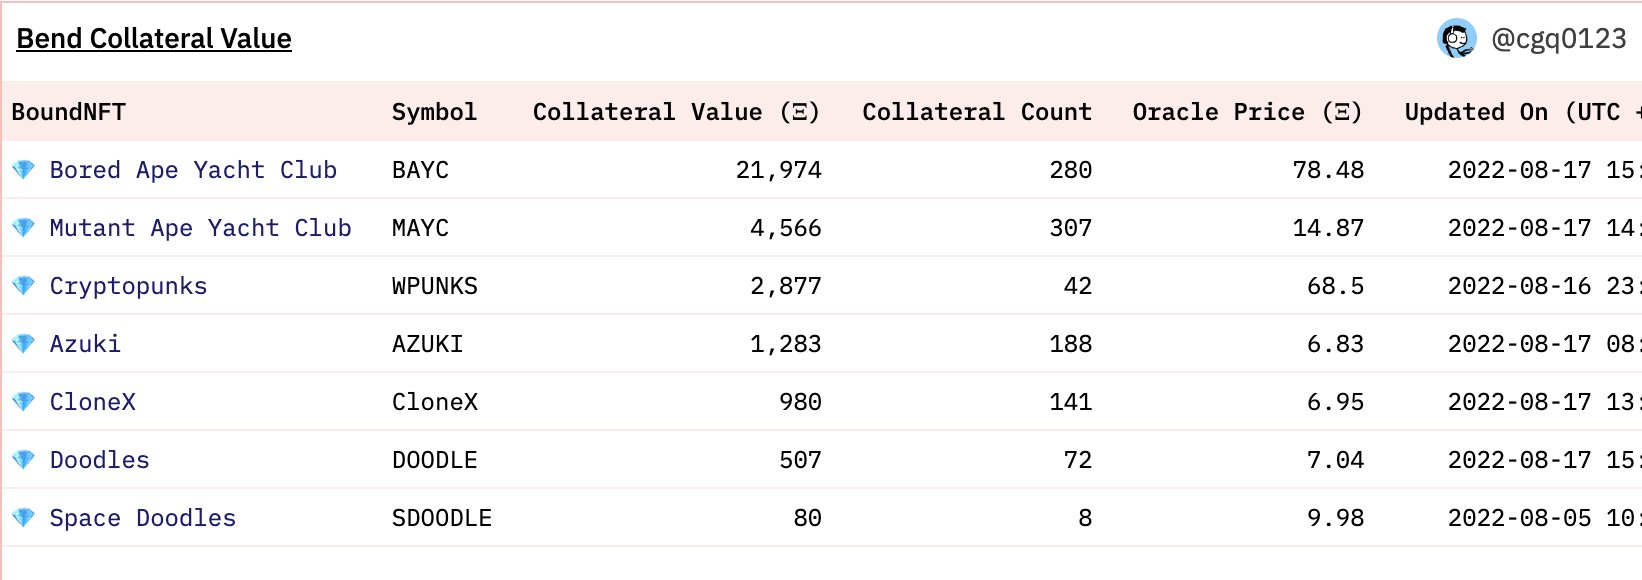The height and width of the screenshot is (580, 1642).
Task: Open the Bend Collateral Value title link
Action: pos(154,39)
